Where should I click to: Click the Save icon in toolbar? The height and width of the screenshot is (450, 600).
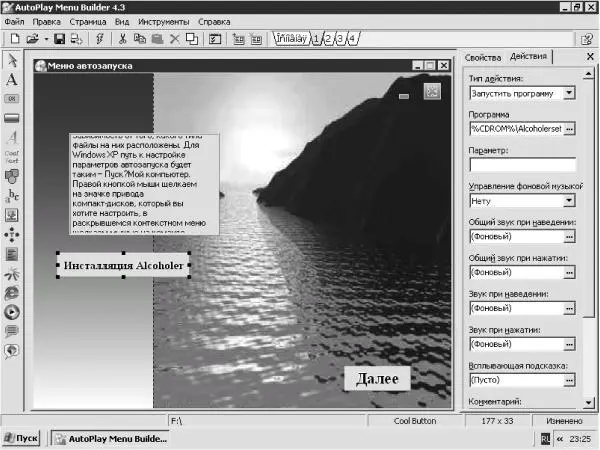pos(59,39)
